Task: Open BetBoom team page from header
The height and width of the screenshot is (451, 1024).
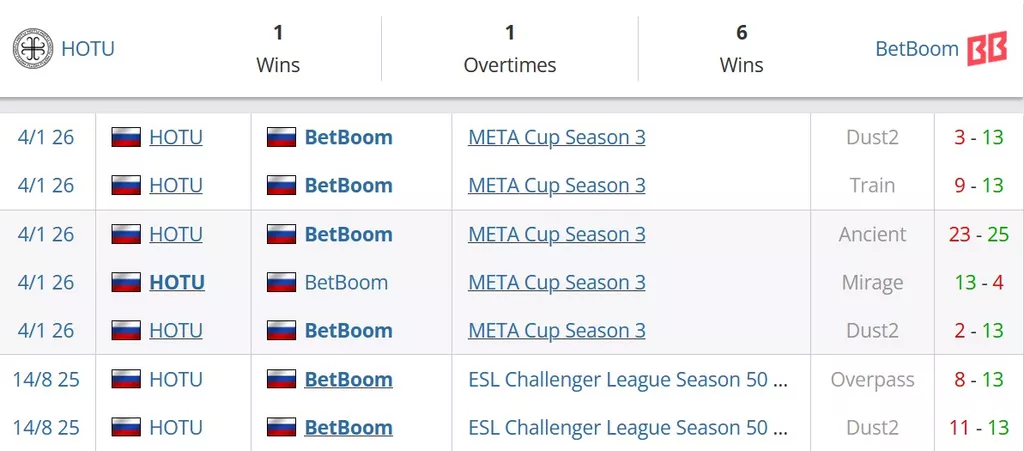Action: coord(916,48)
